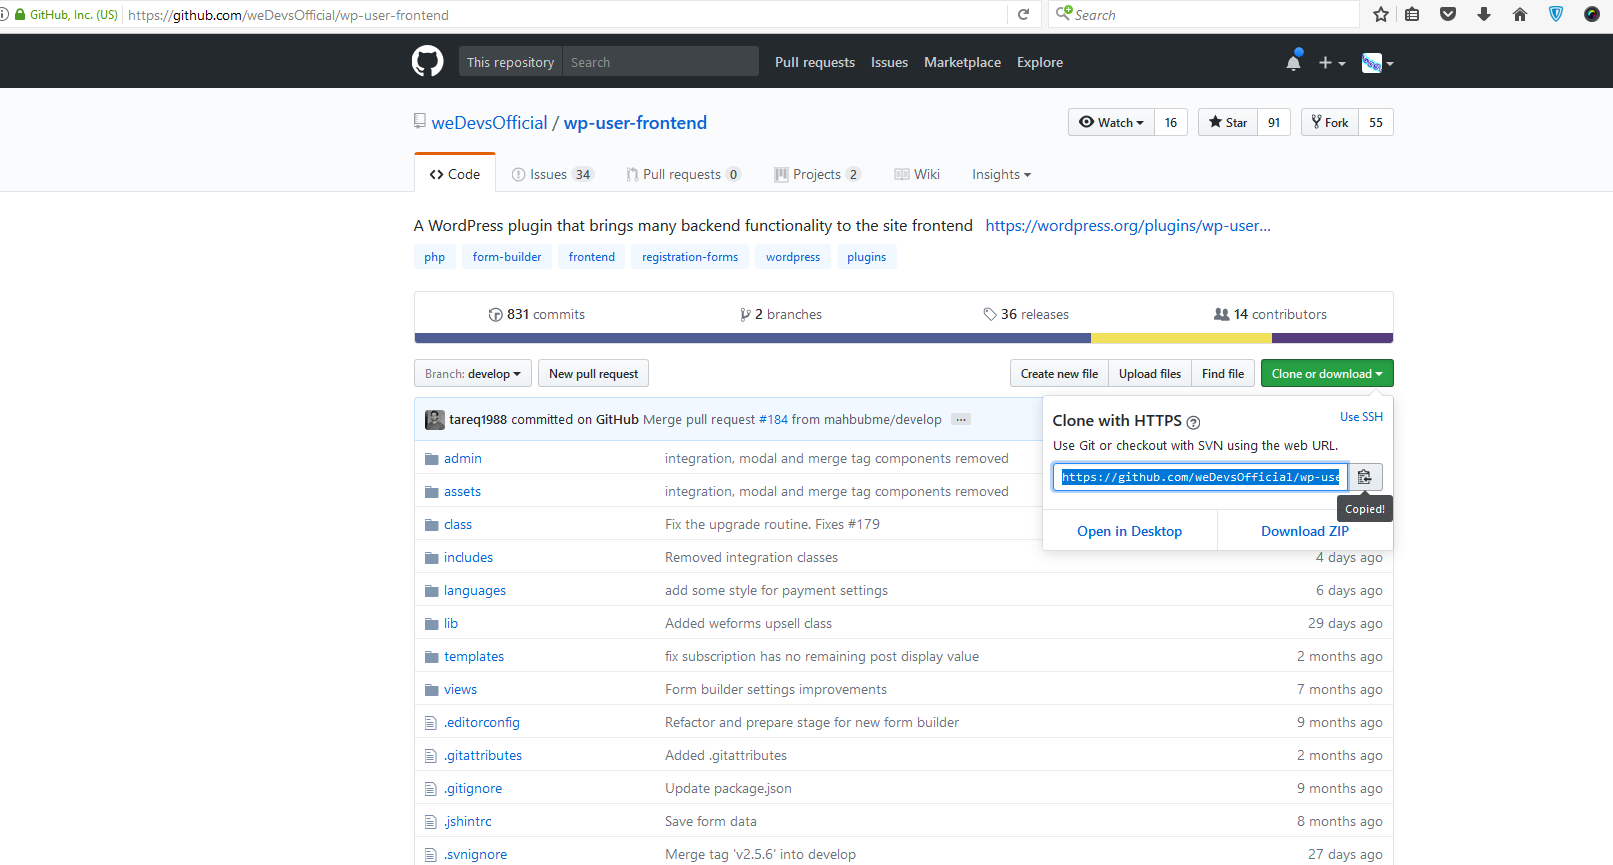View 14 contributors
The height and width of the screenshot is (865, 1613).
(1270, 314)
